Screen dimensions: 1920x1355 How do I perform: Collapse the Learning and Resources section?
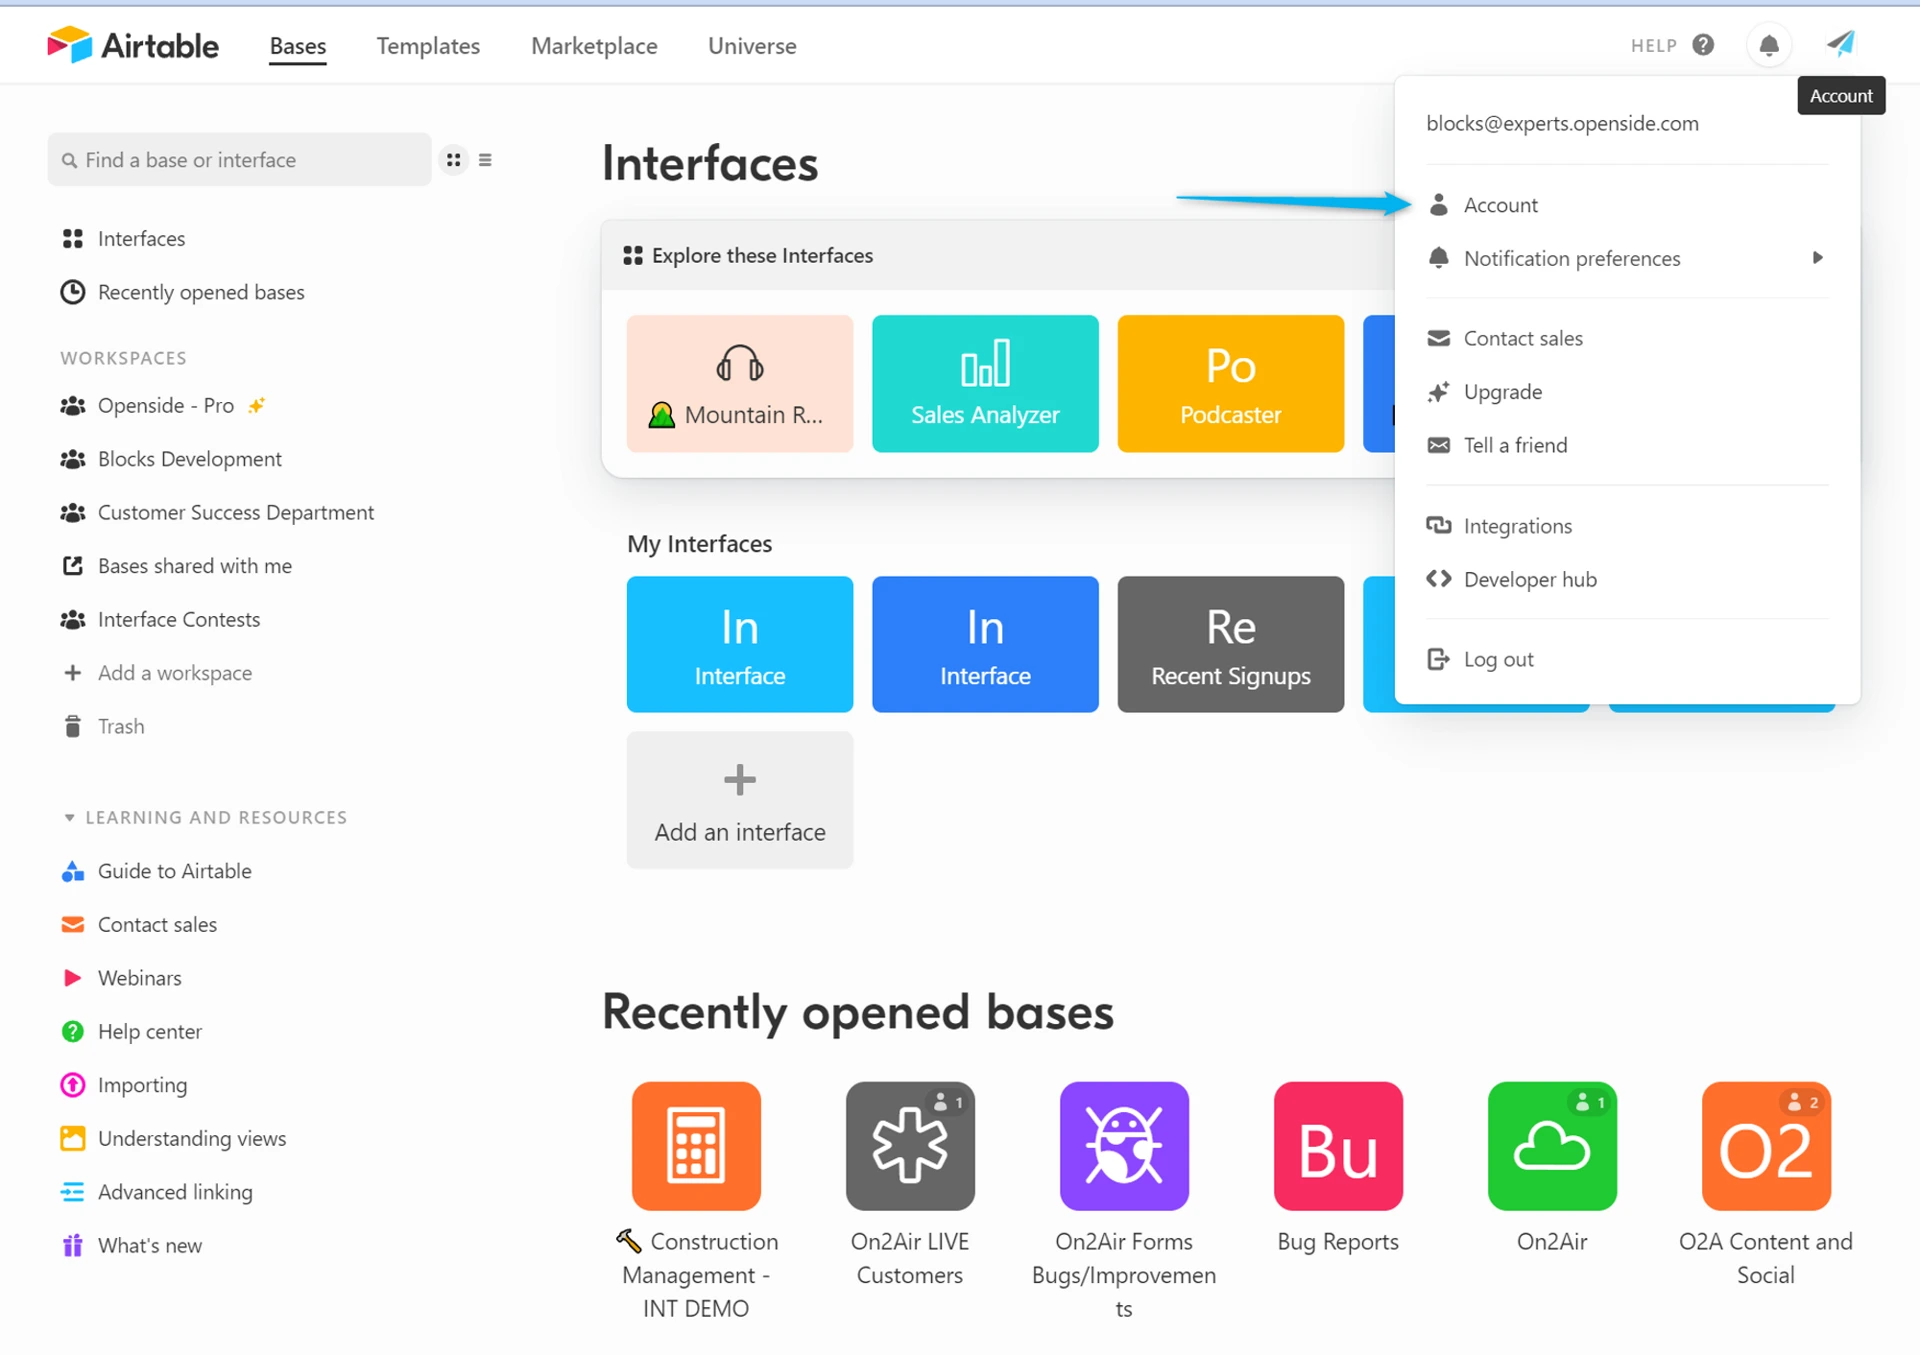[x=69, y=817]
